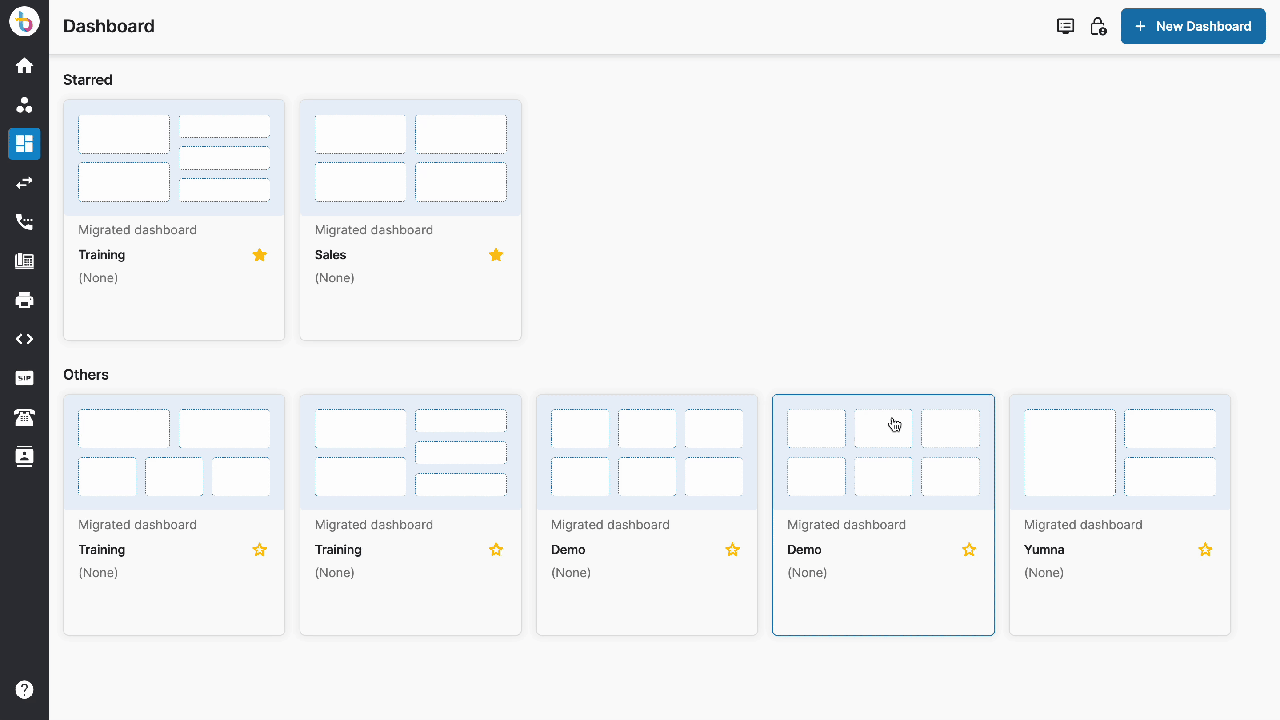Click "(None)" text on Yumna card
This screenshot has width=1280, height=720.
(1044, 573)
